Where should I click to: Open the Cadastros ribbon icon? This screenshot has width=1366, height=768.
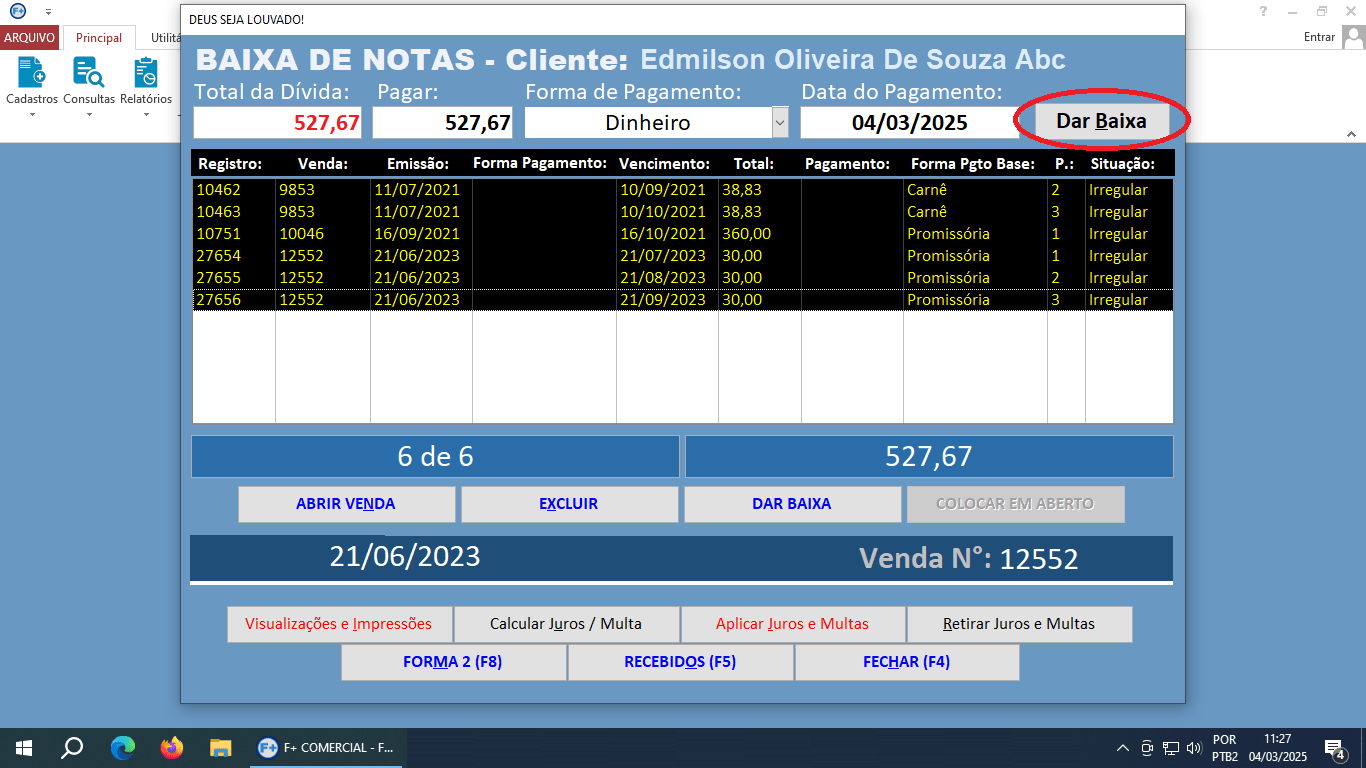point(31,80)
